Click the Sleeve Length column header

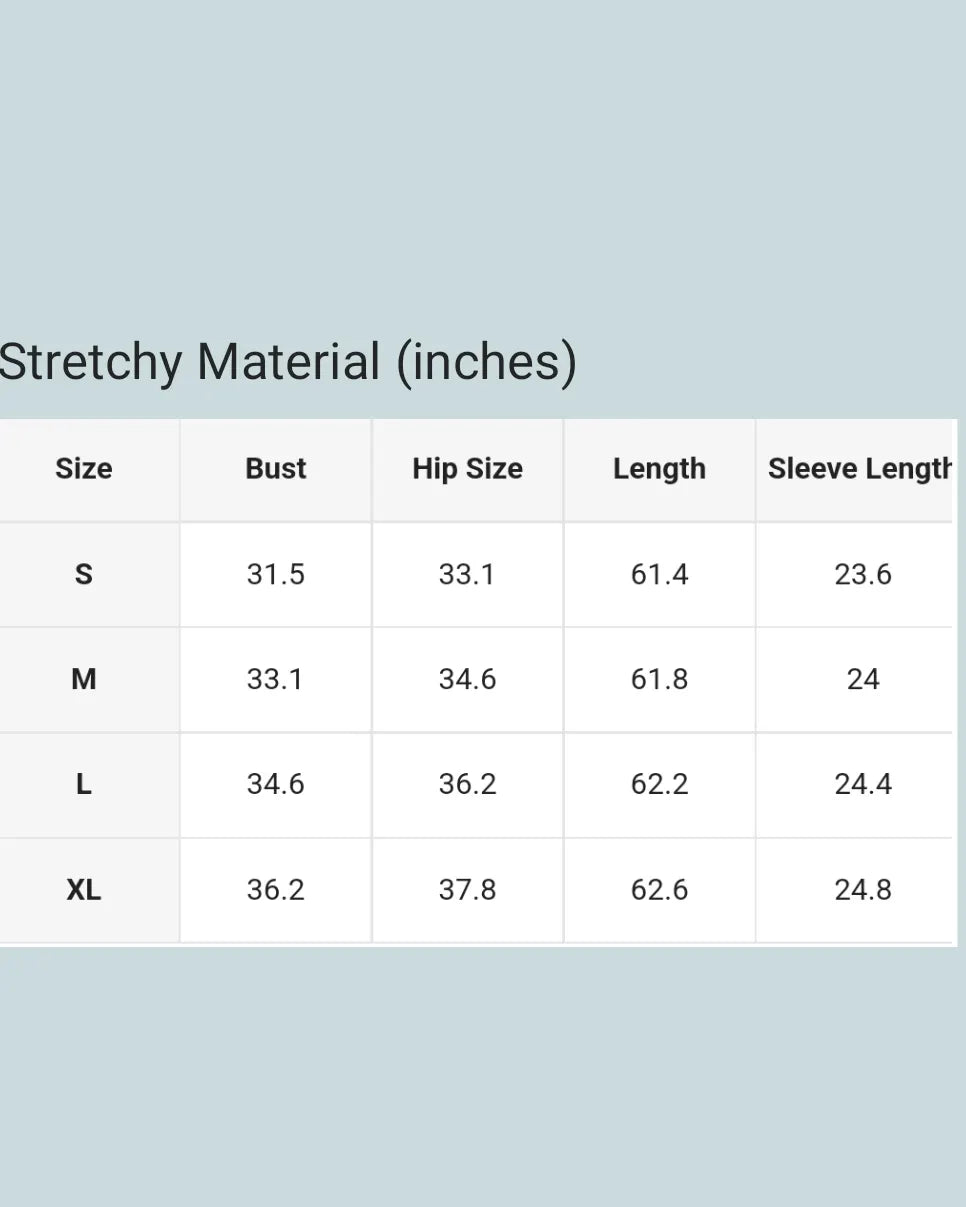[858, 469]
